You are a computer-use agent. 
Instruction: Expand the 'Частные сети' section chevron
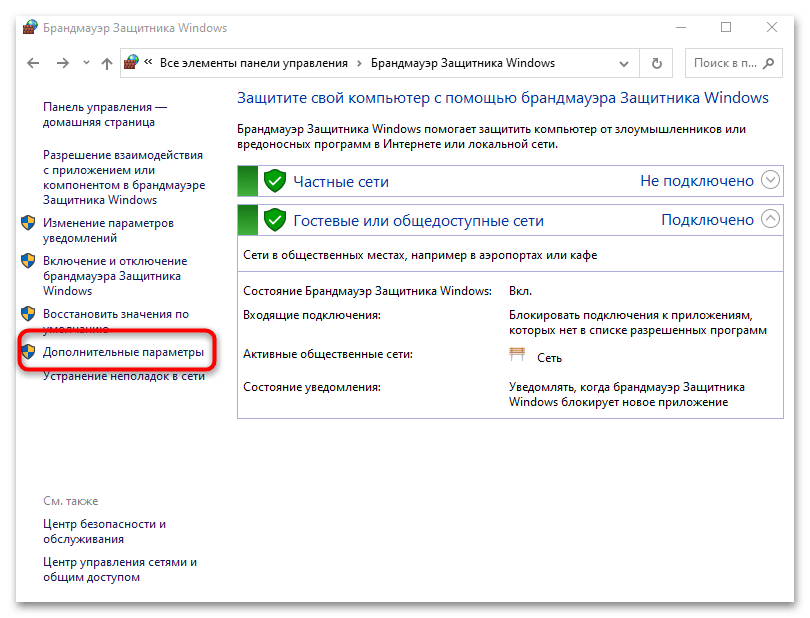pos(770,180)
